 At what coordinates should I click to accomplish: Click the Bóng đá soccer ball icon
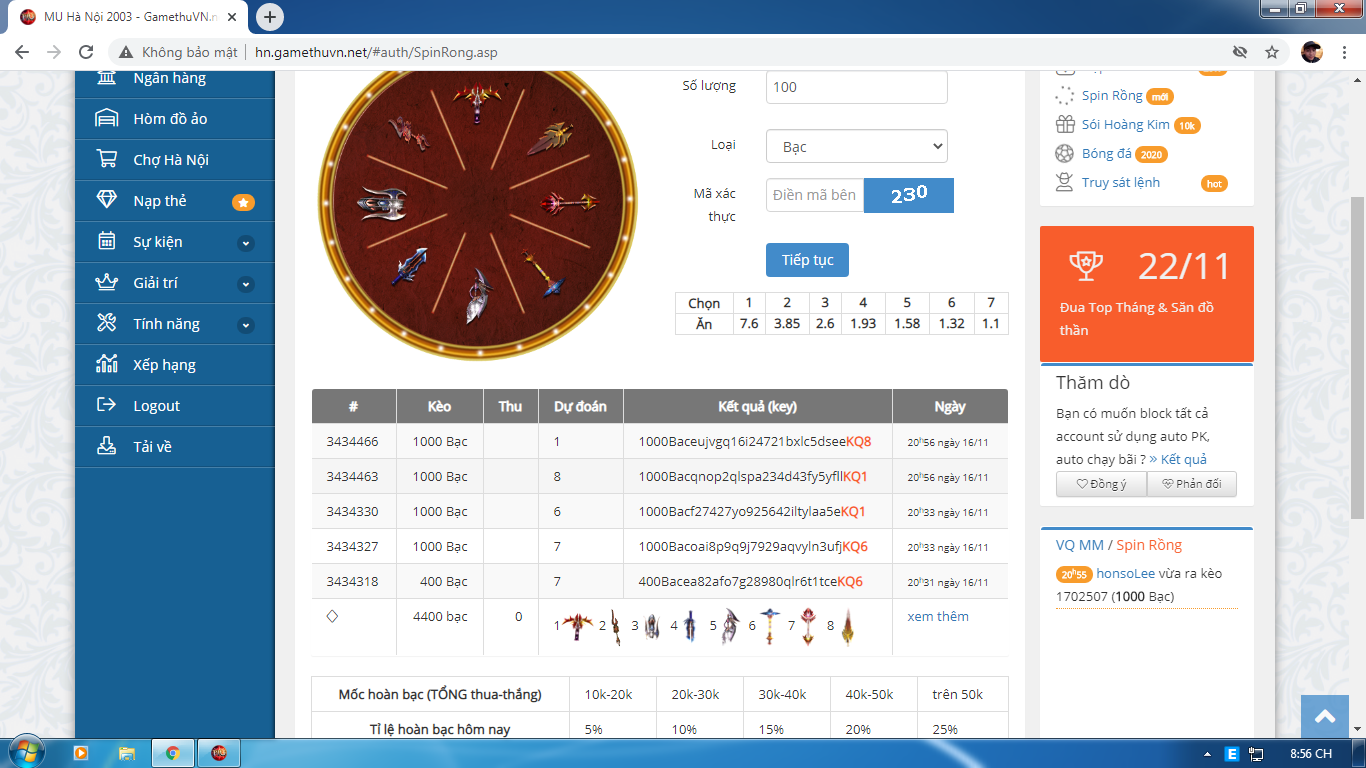coord(1064,154)
